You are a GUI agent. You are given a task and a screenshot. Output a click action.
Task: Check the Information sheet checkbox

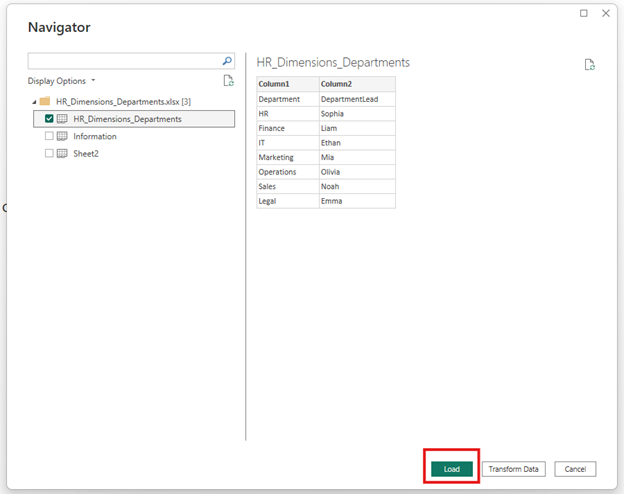(49, 136)
